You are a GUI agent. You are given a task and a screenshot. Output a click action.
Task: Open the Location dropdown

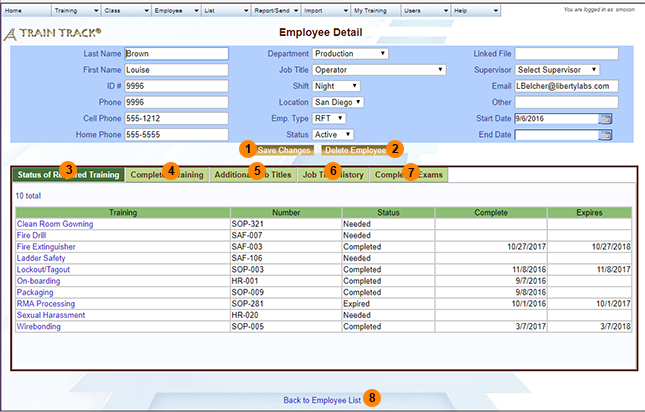pyautogui.click(x=338, y=102)
